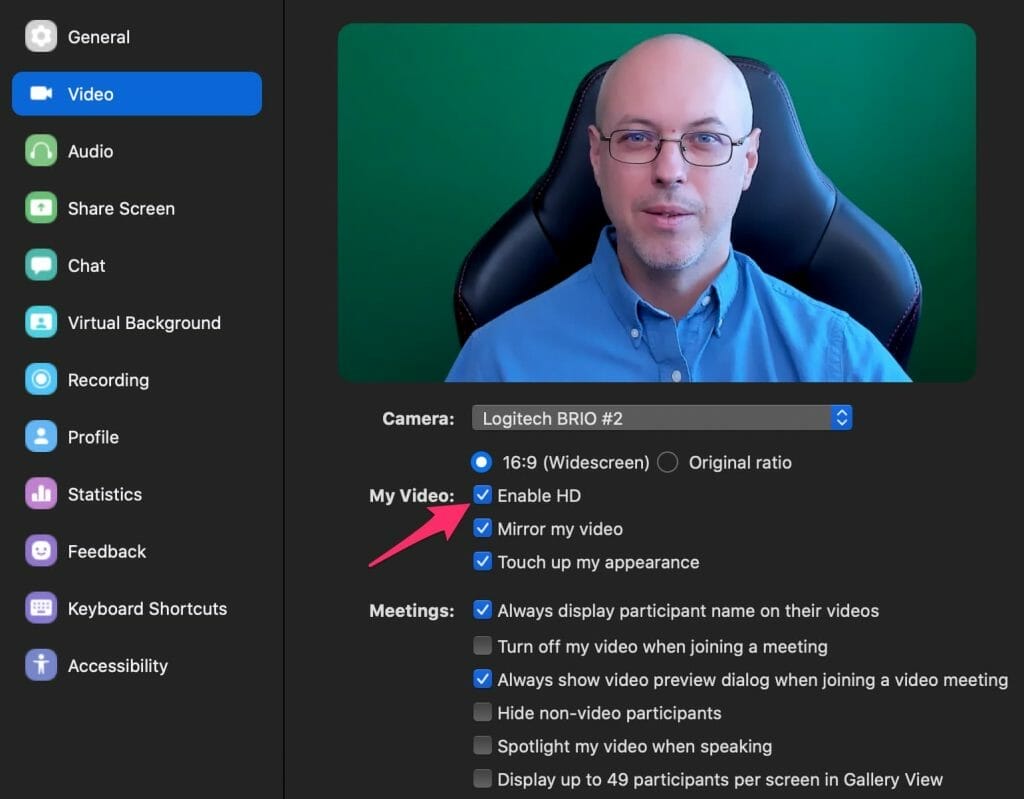Switch to the Profile settings tab
The height and width of the screenshot is (799, 1024).
pos(93,437)
